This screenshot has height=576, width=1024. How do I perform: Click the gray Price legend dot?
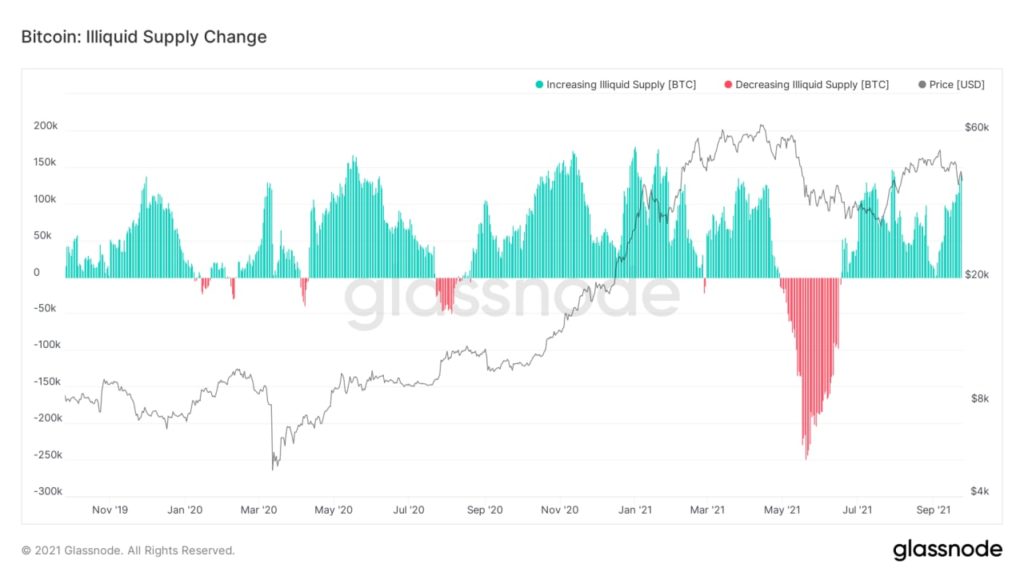pyautogui.click(x=922, y=85)
